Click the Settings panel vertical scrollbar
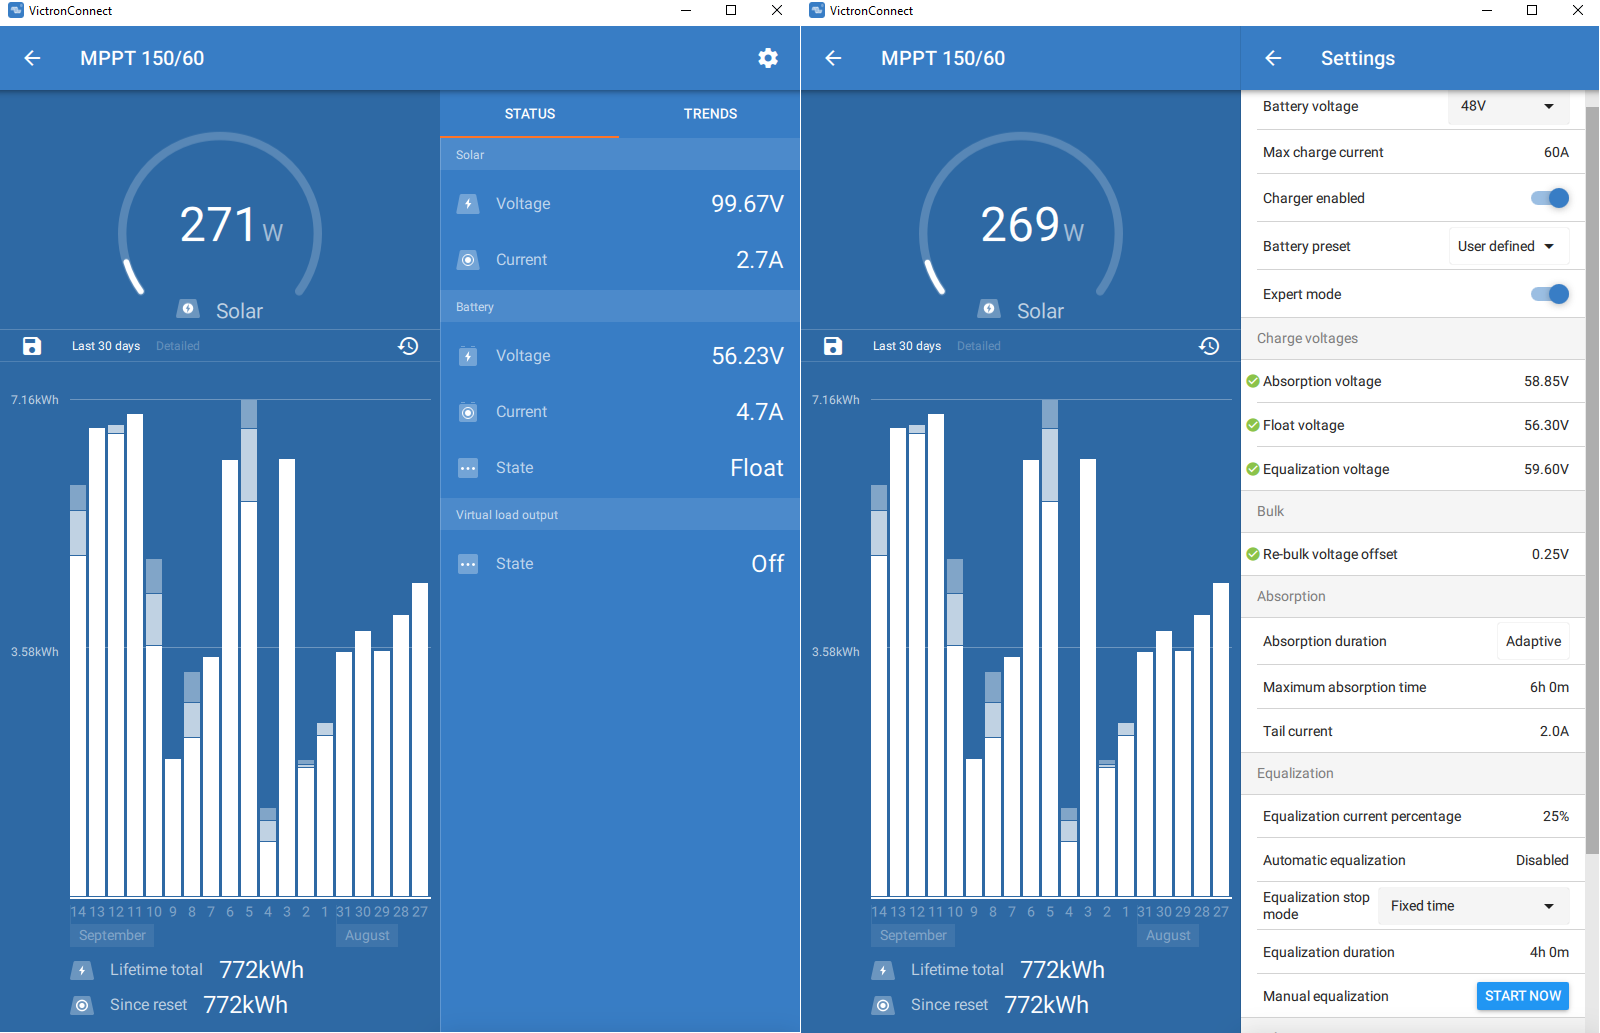1600x1033 pixels. [1593, 480]
